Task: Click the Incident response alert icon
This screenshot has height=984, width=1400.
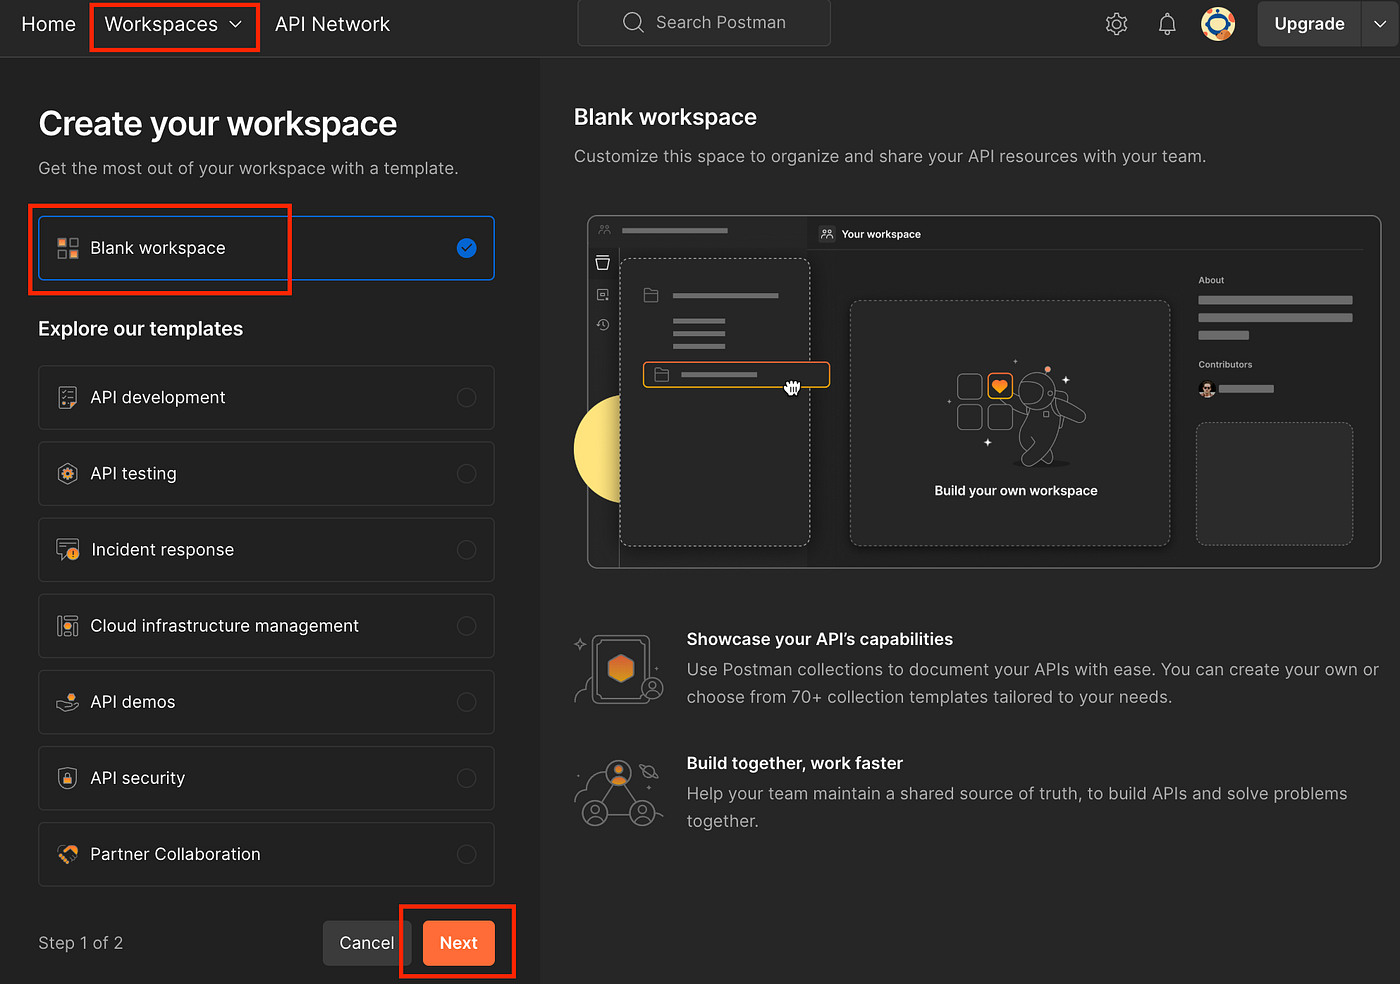Action: (68, 550)
